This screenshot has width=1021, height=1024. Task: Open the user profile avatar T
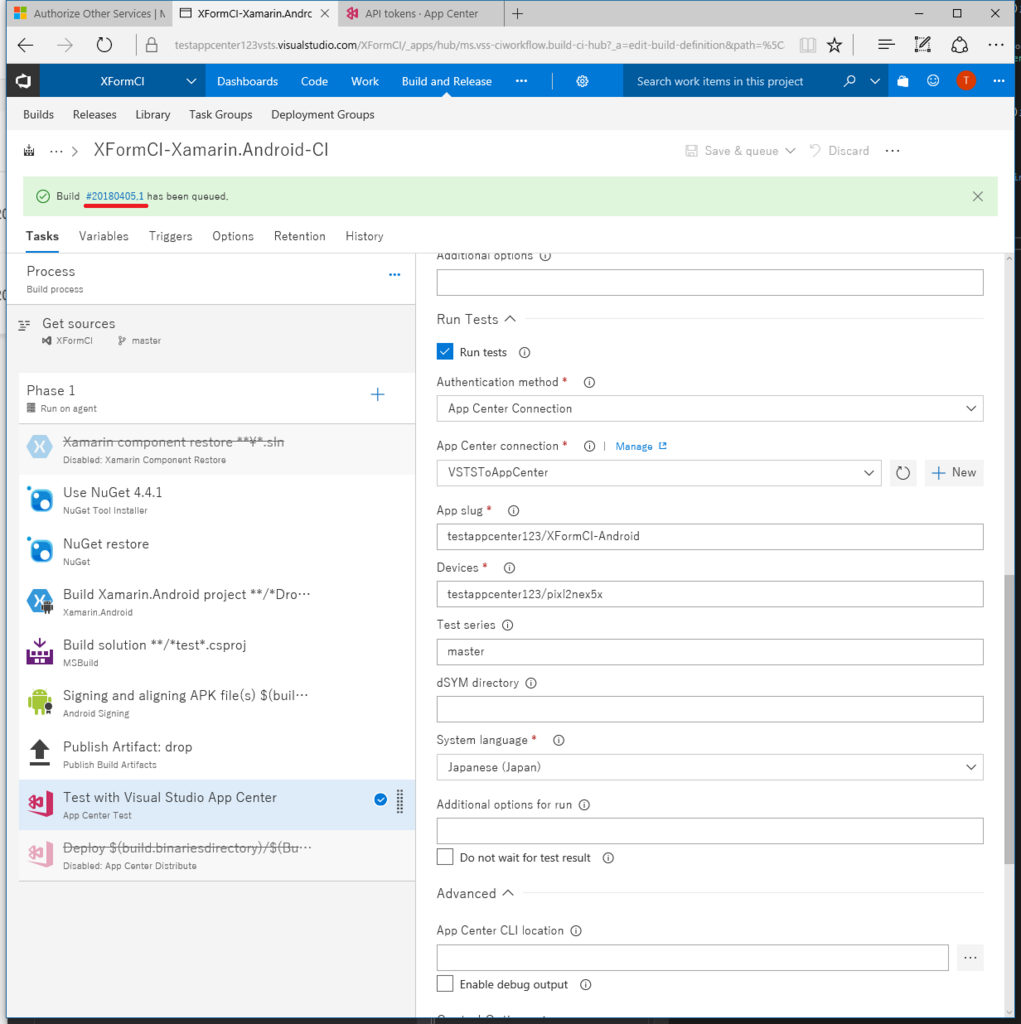point(966,81)
